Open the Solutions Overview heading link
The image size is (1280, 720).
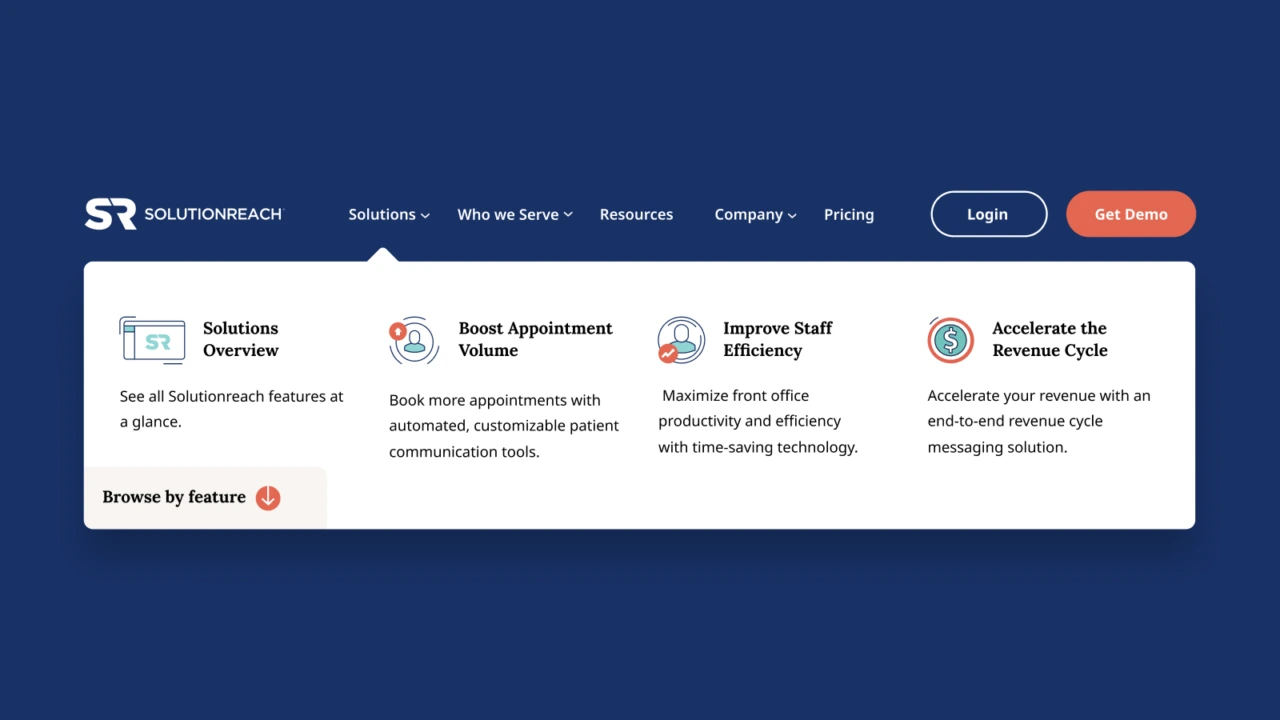click(x=241, y=339)
